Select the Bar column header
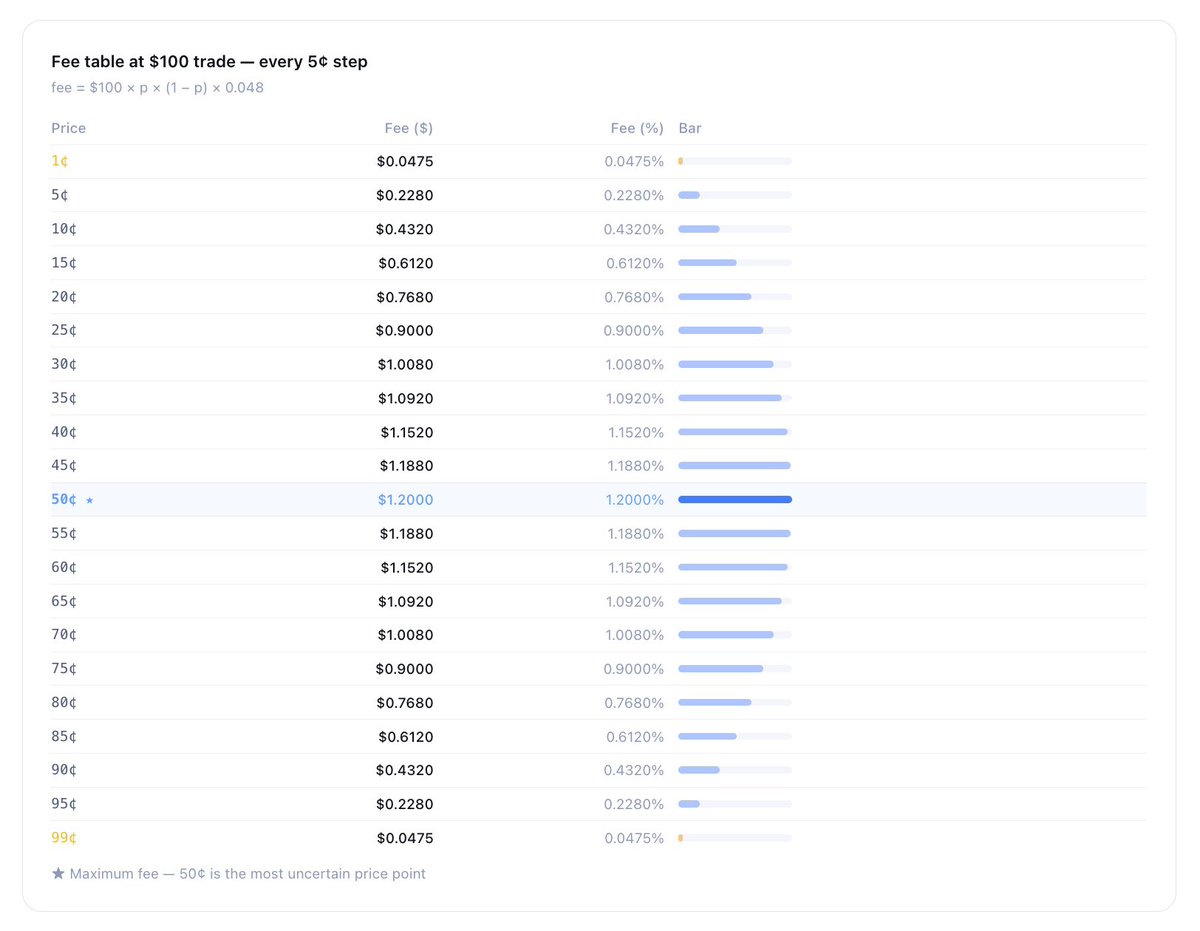1200x931 pixels. click(690, 128)
